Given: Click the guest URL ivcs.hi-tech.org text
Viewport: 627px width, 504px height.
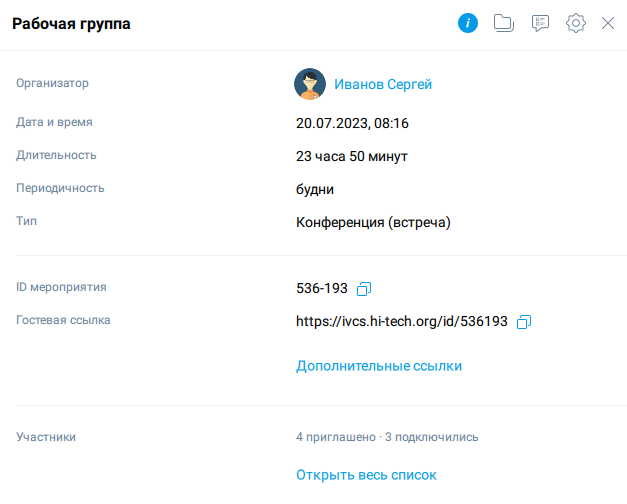Looking at the screenshot, I should point(402,322).
